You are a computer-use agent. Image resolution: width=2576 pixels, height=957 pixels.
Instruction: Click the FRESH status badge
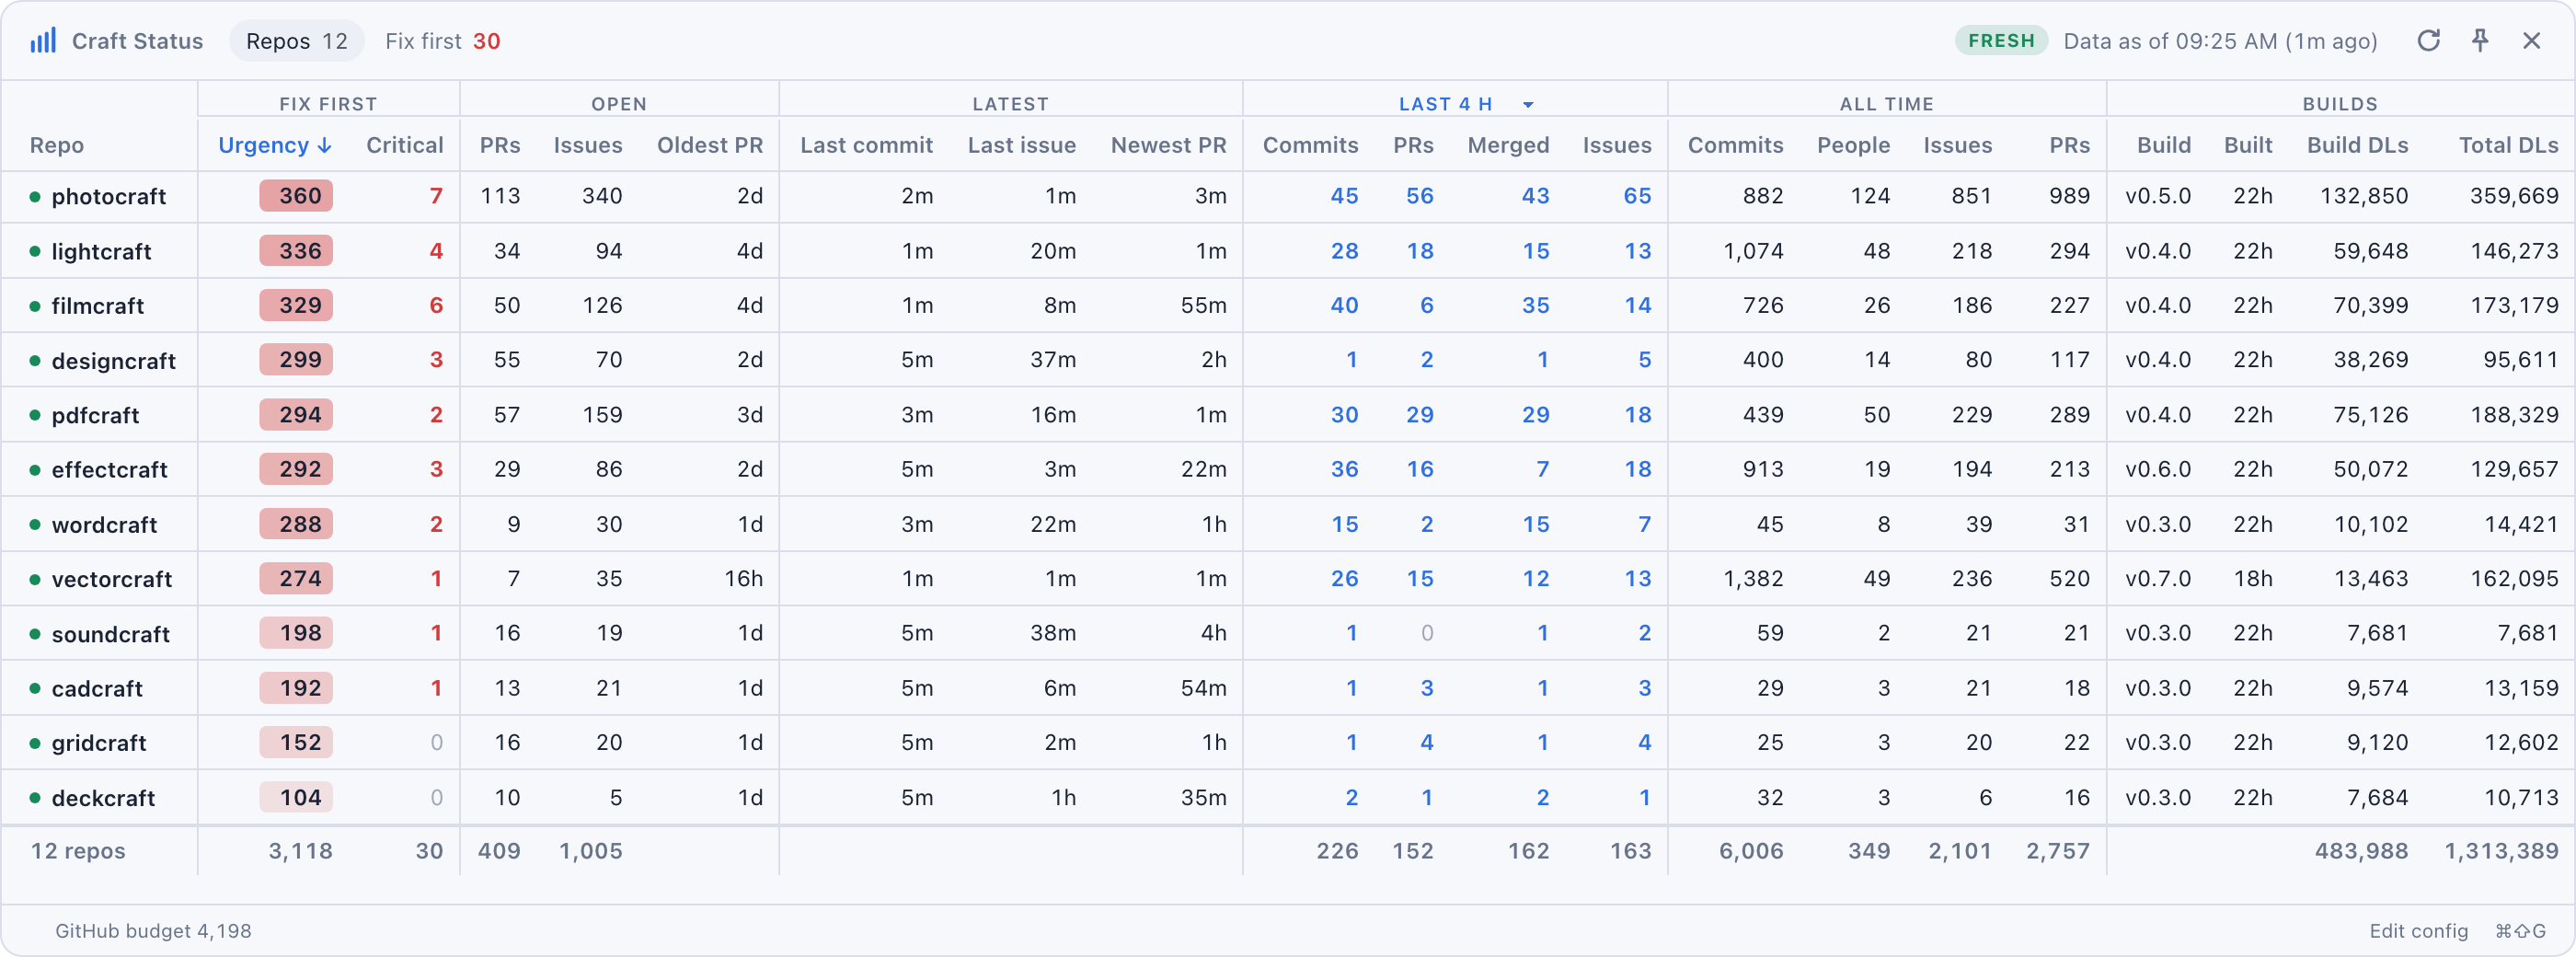(2001, 41)
